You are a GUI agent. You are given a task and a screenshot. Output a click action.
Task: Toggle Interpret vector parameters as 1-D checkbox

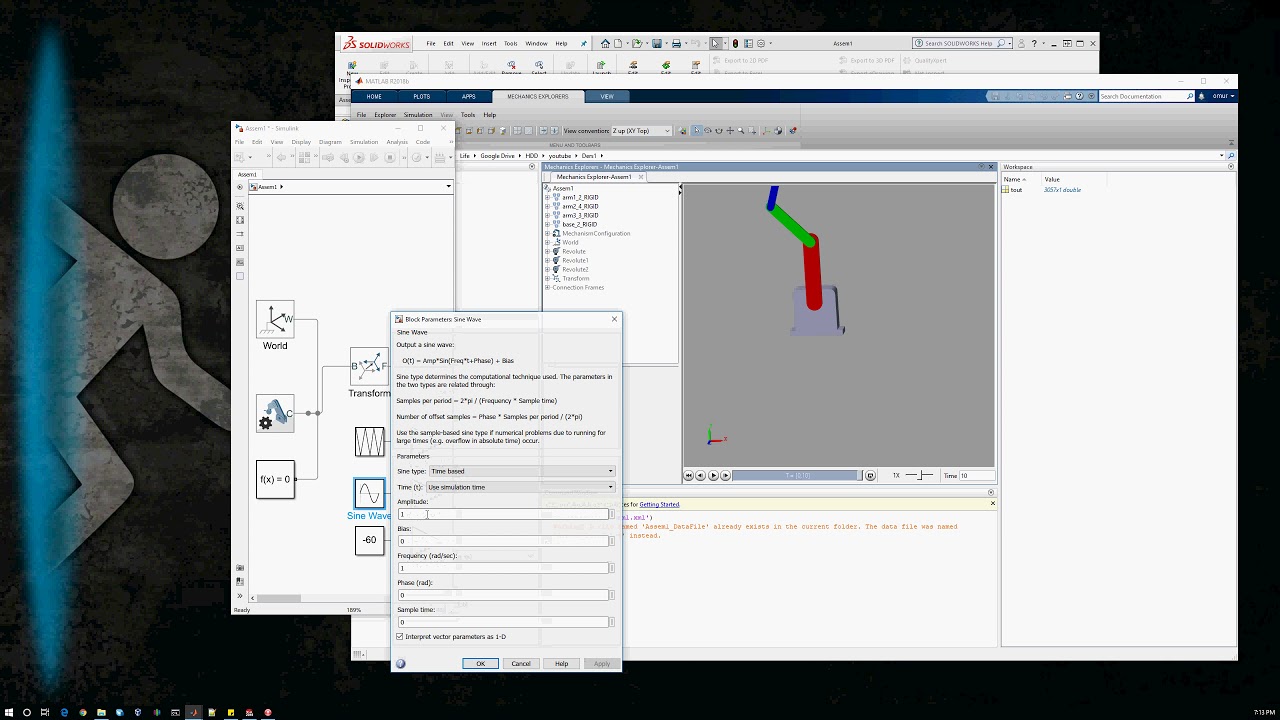pyautogui.click(x=400, y=637)
